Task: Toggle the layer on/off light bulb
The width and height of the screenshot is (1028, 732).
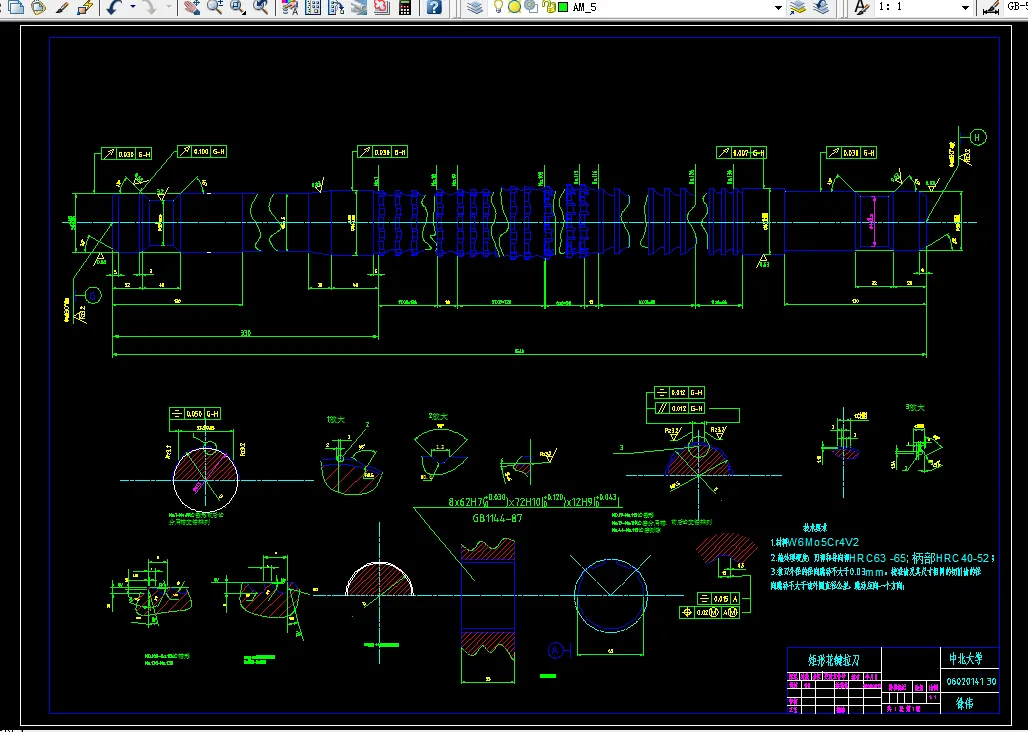Action: [x=498, y=7]
